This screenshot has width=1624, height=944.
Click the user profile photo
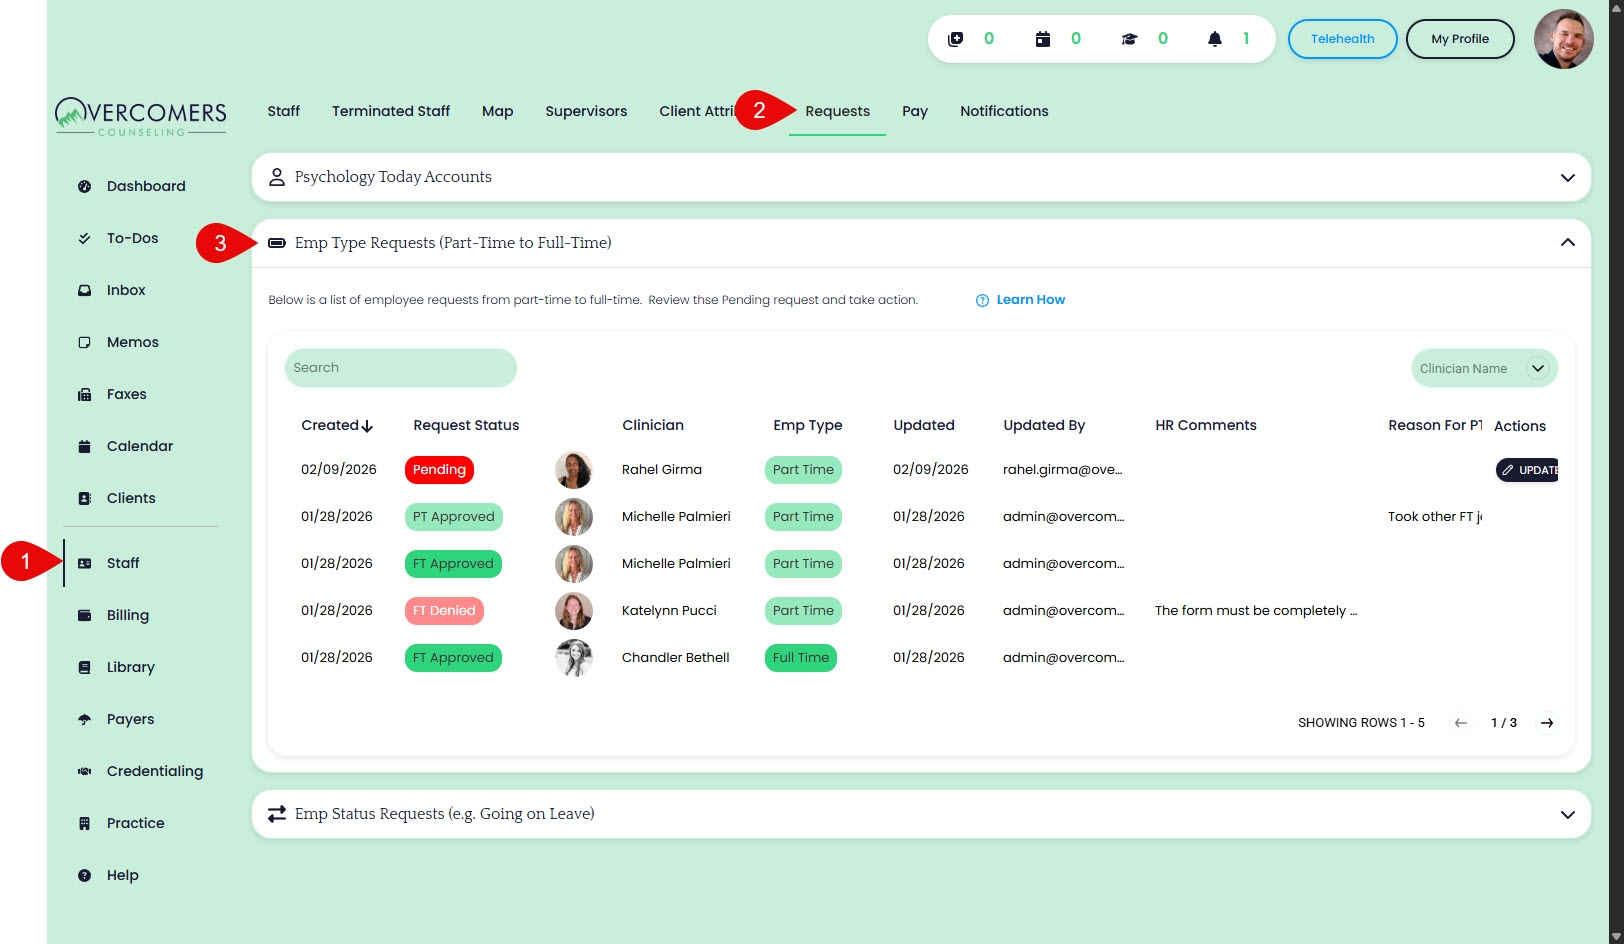[x=1564, y=39]
